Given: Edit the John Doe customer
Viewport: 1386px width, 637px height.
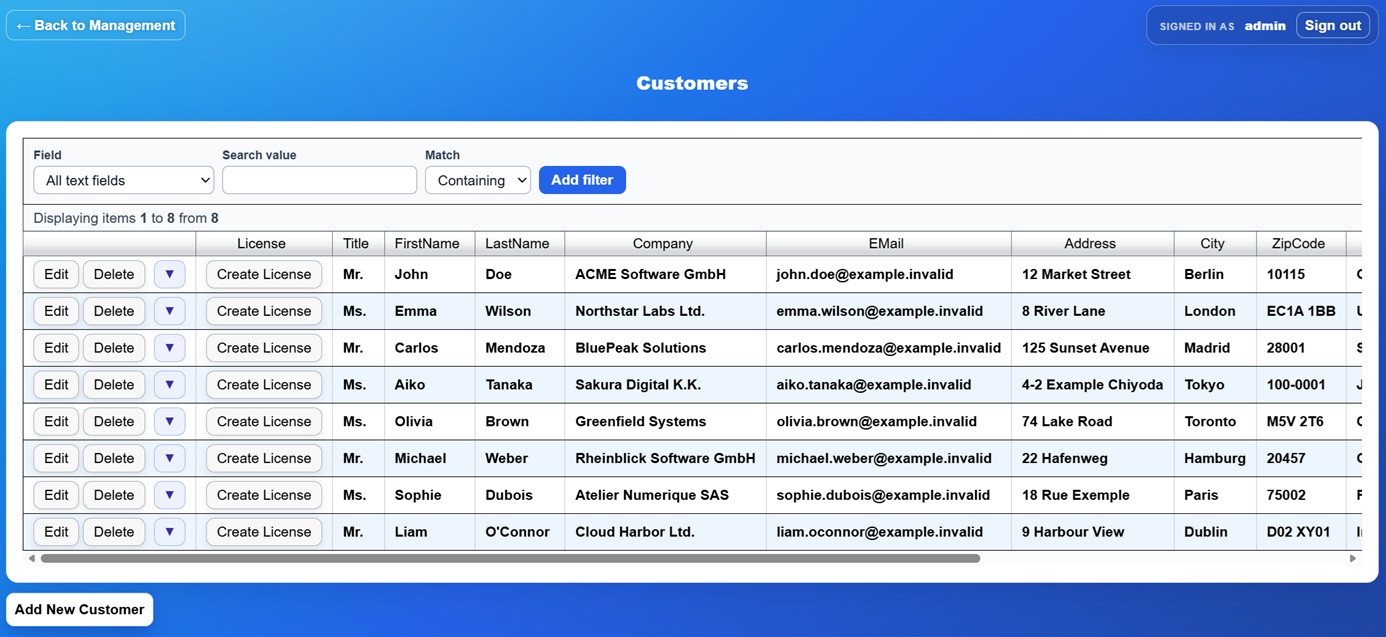Looking at the screenshot, I should click(x=56, y=274).
